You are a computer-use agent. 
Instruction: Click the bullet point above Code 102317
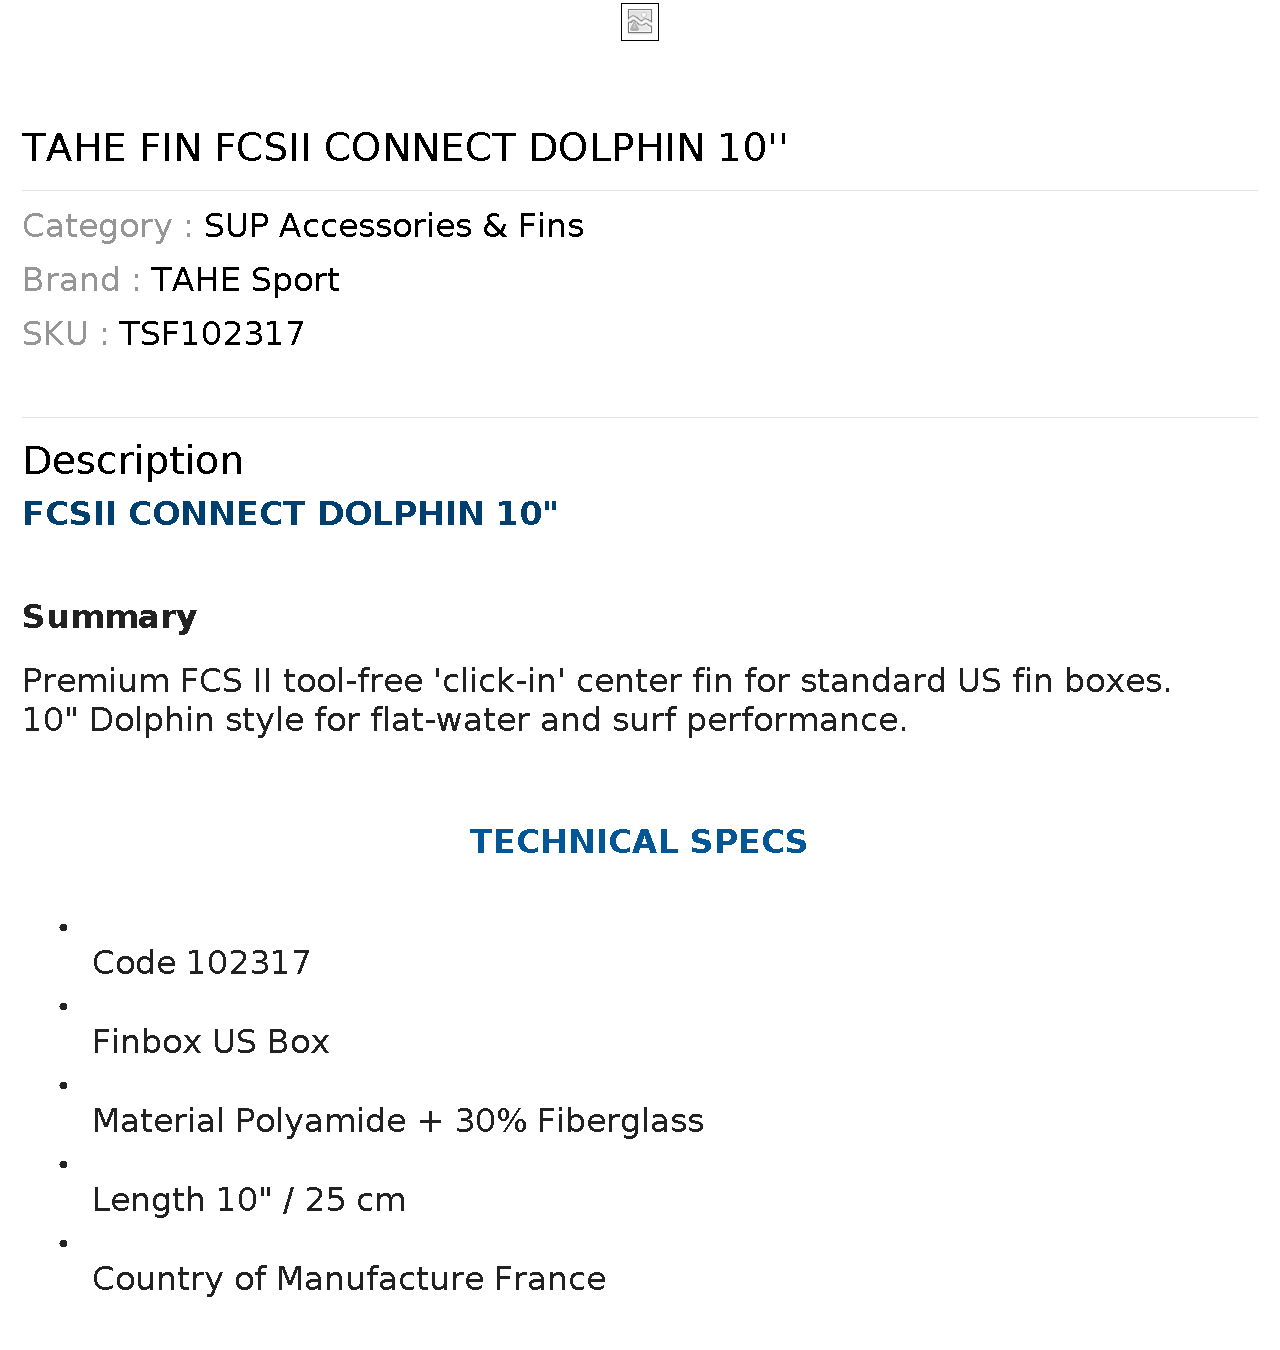64,927
